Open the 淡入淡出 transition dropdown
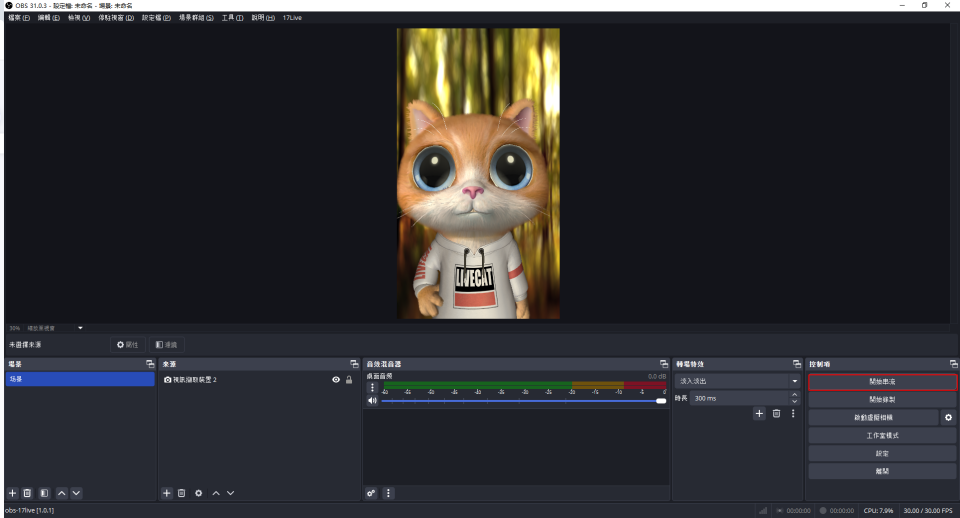960x518 pixels. [x=739, y=381]
